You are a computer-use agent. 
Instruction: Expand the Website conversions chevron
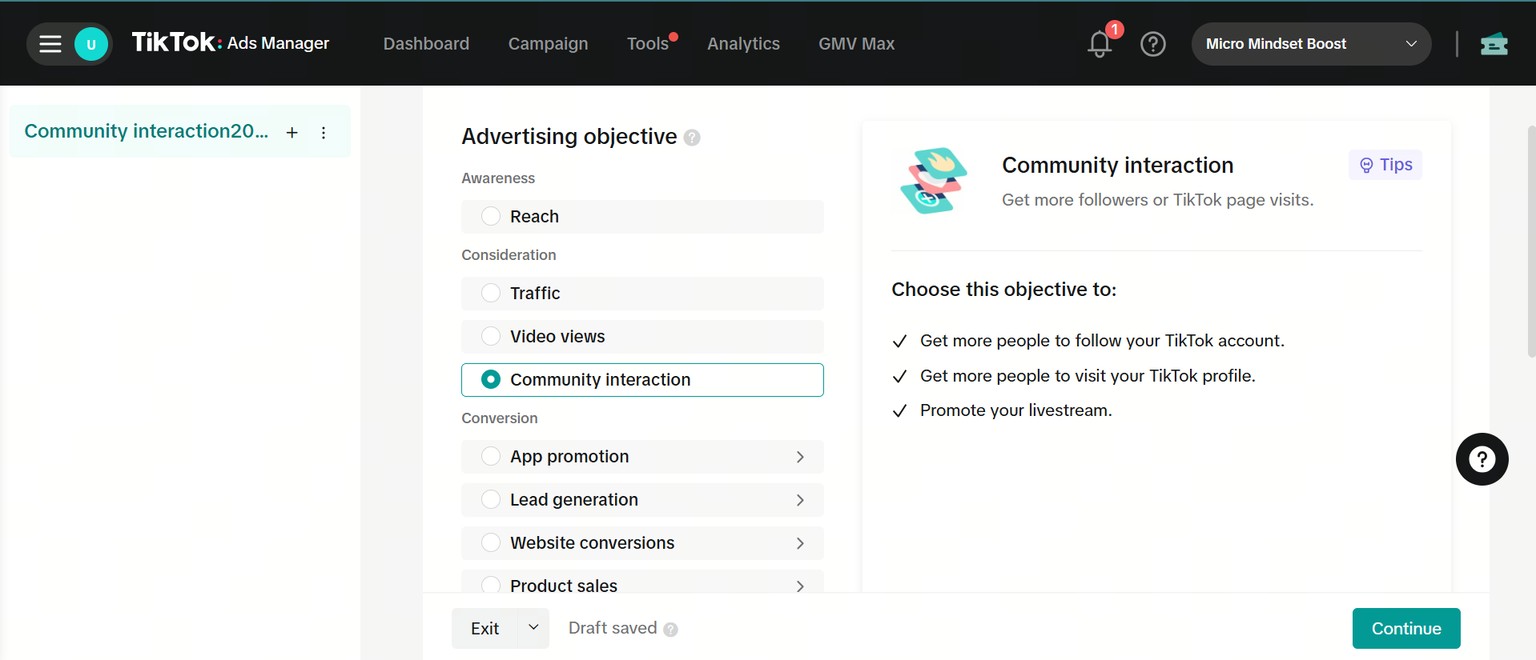coord(800,543)
